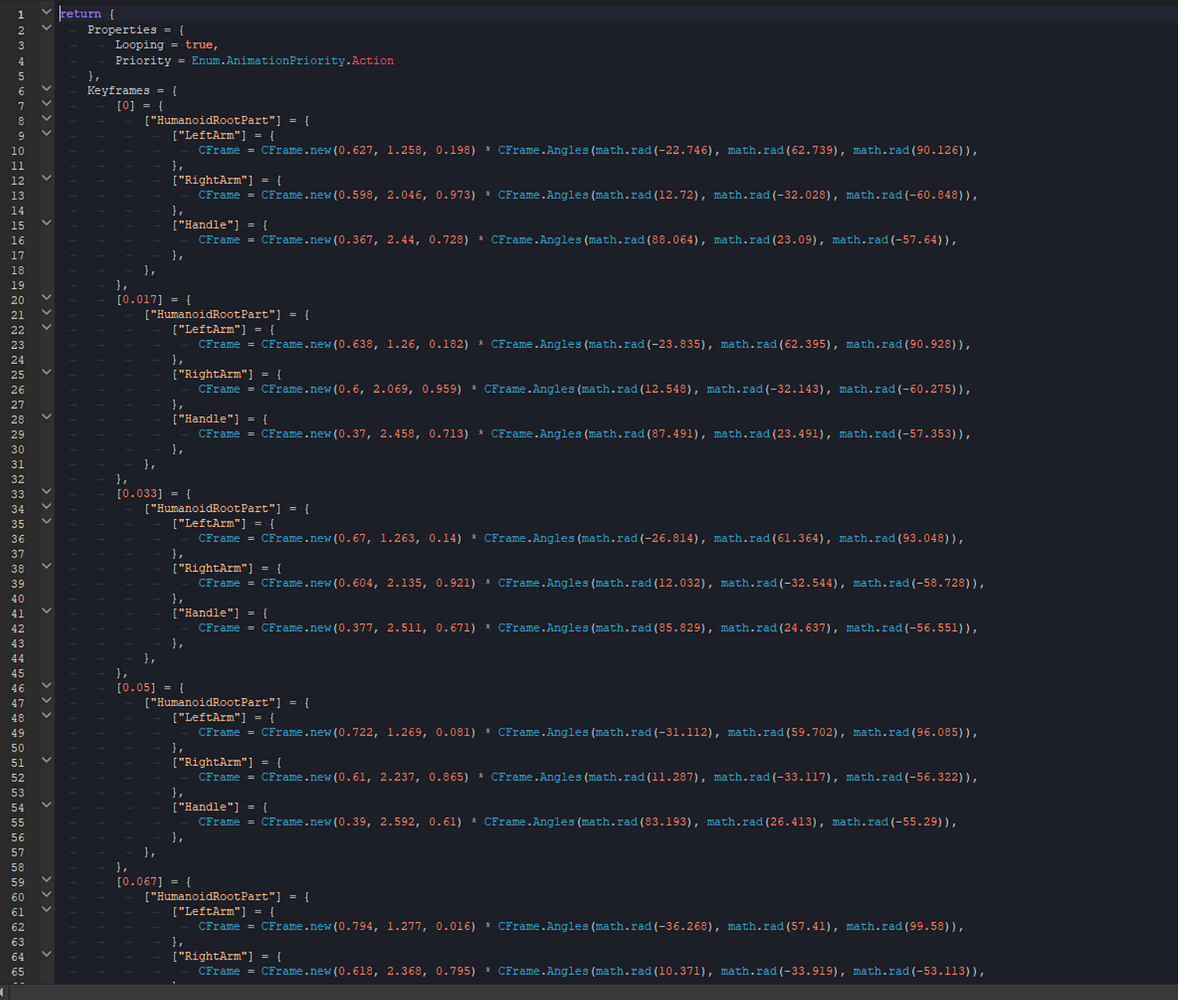Click the word 'Priority' on line 4
This screenshot has width=1178, height=1000.
[143, 61]
